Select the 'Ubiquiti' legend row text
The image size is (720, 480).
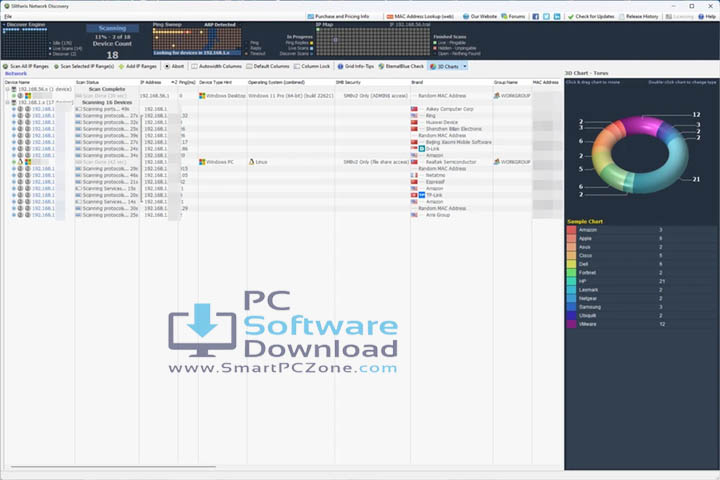click(x=588, y=316)
